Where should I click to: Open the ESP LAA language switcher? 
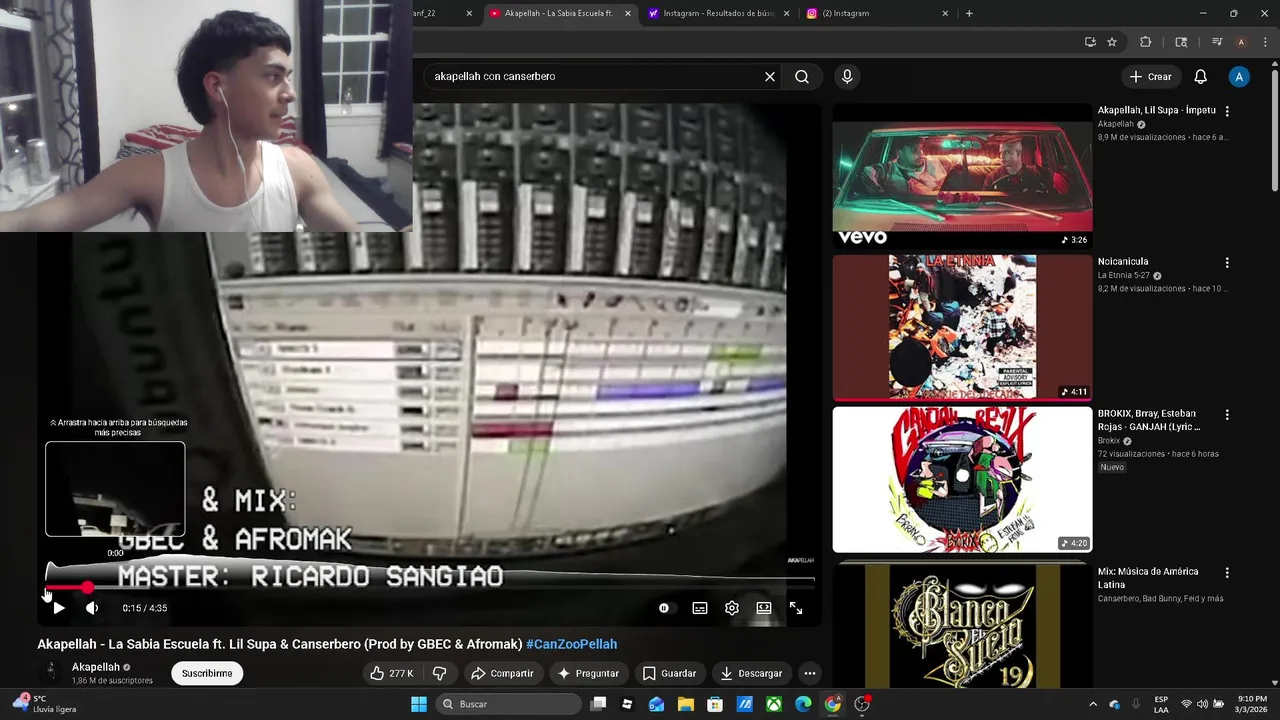1161,704
